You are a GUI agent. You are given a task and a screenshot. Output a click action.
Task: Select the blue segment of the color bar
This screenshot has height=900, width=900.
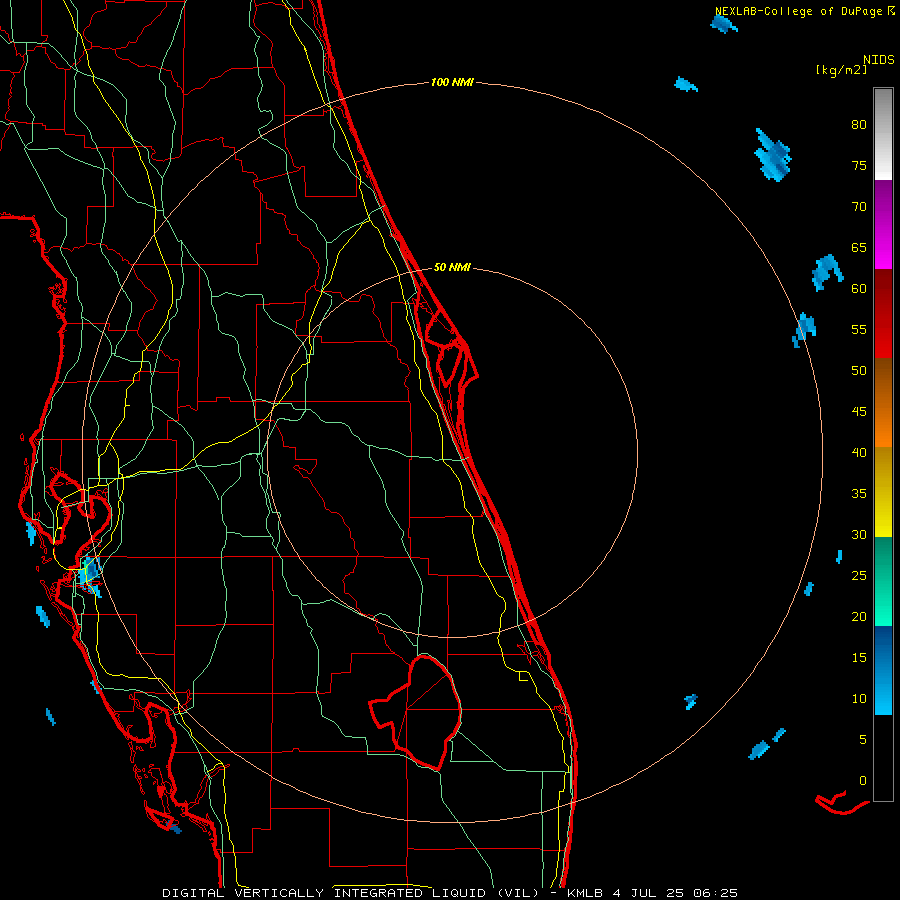click(x=883, y=670)
